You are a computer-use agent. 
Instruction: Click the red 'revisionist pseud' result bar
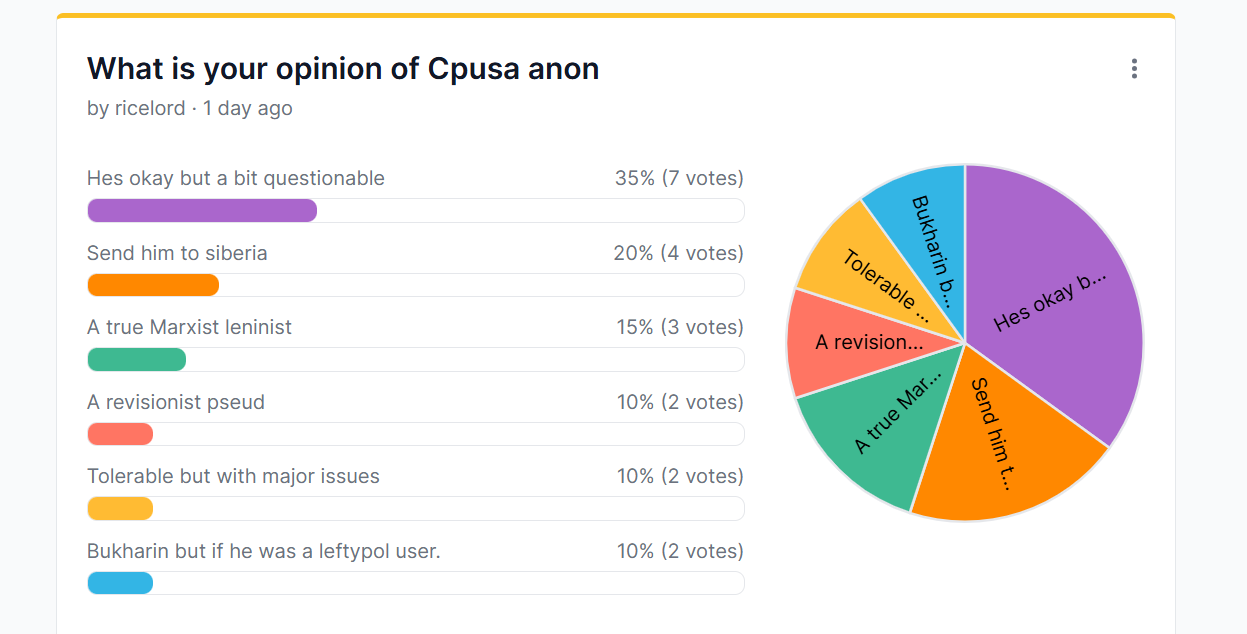pyautogui.click(x=120, y=434)
